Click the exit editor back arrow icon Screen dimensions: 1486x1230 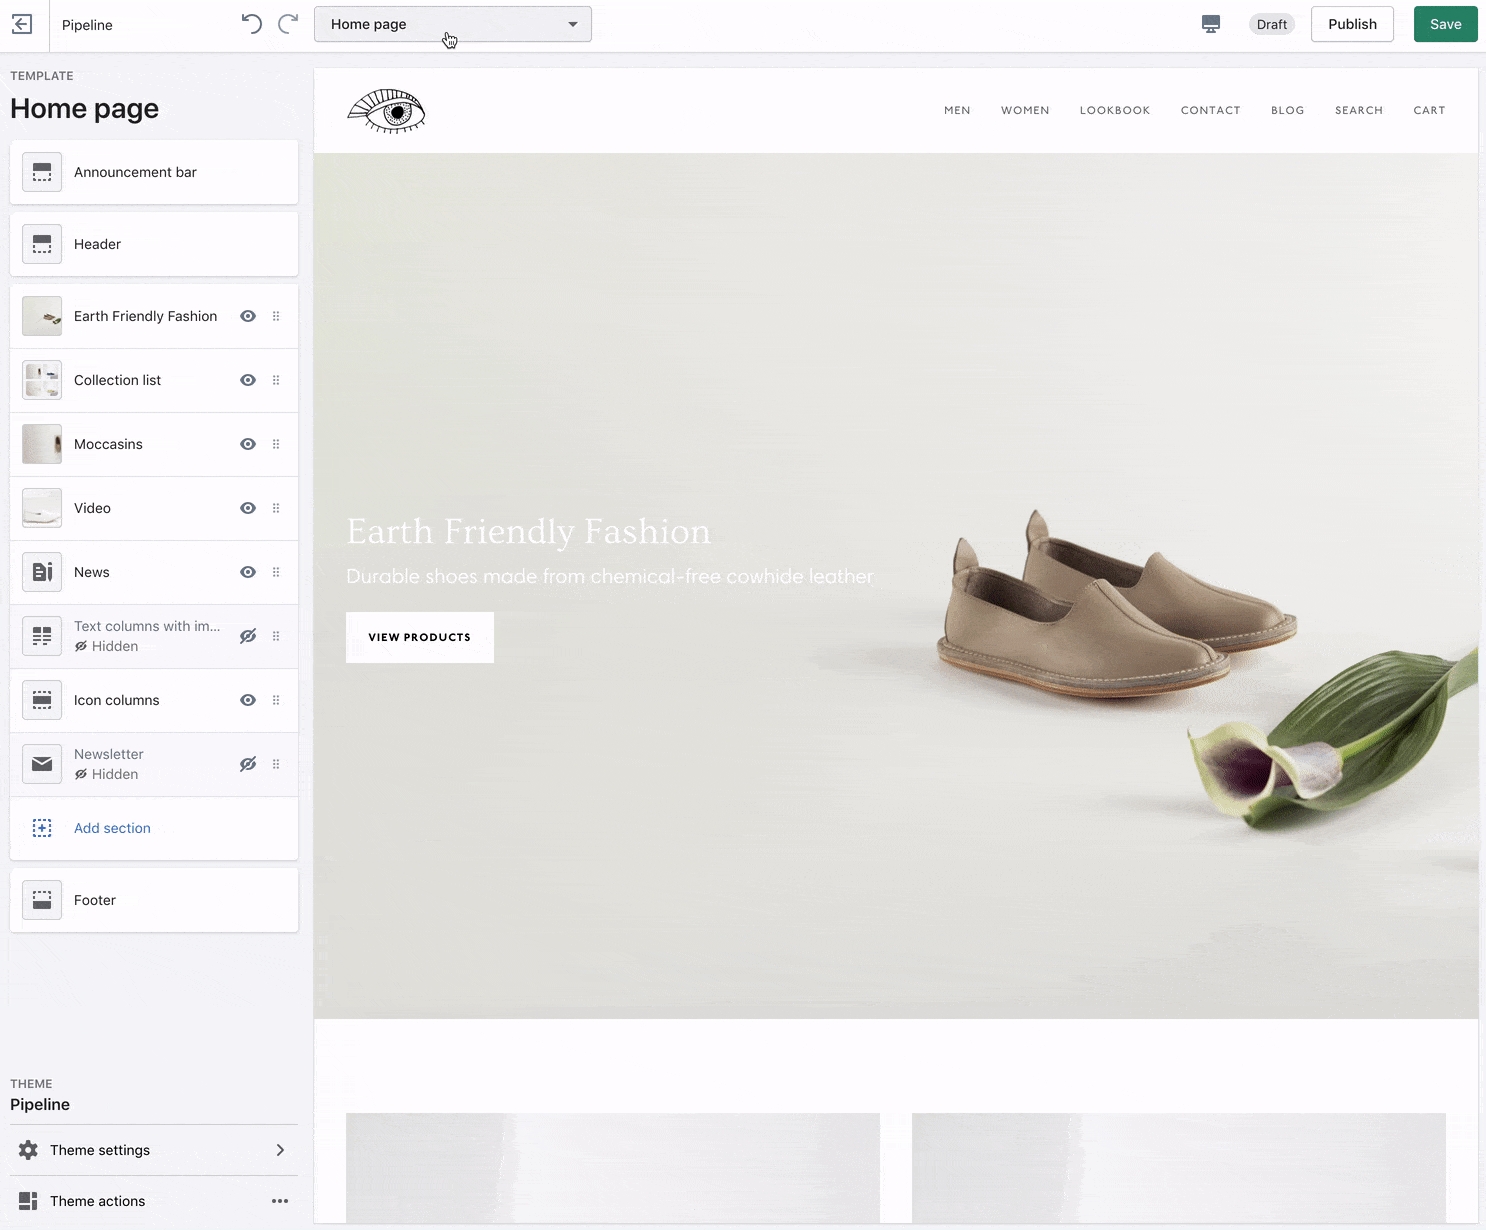point(22,25)
